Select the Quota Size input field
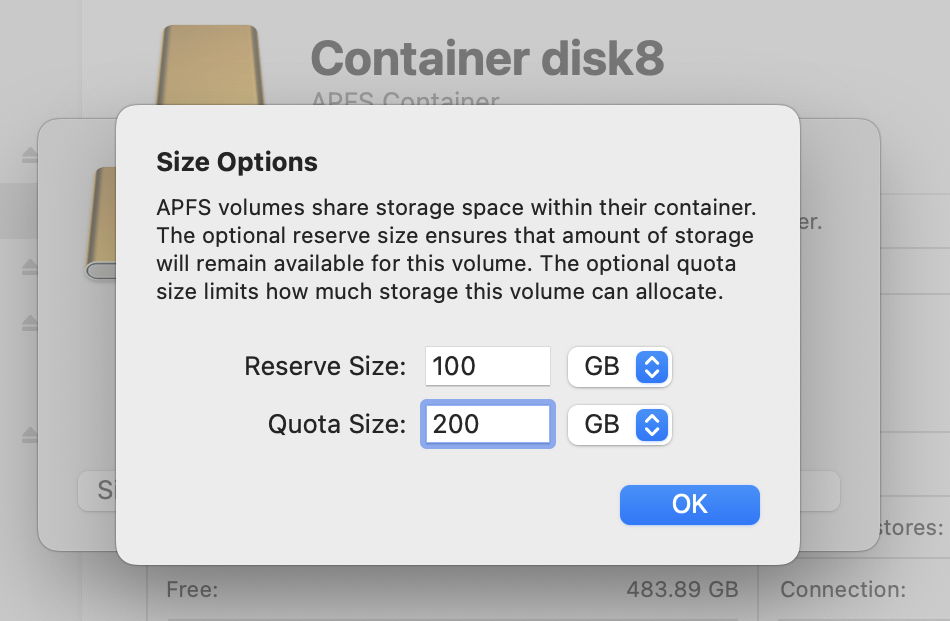The width and height of the screenshot is (950, 621). (x=487, y=424)
